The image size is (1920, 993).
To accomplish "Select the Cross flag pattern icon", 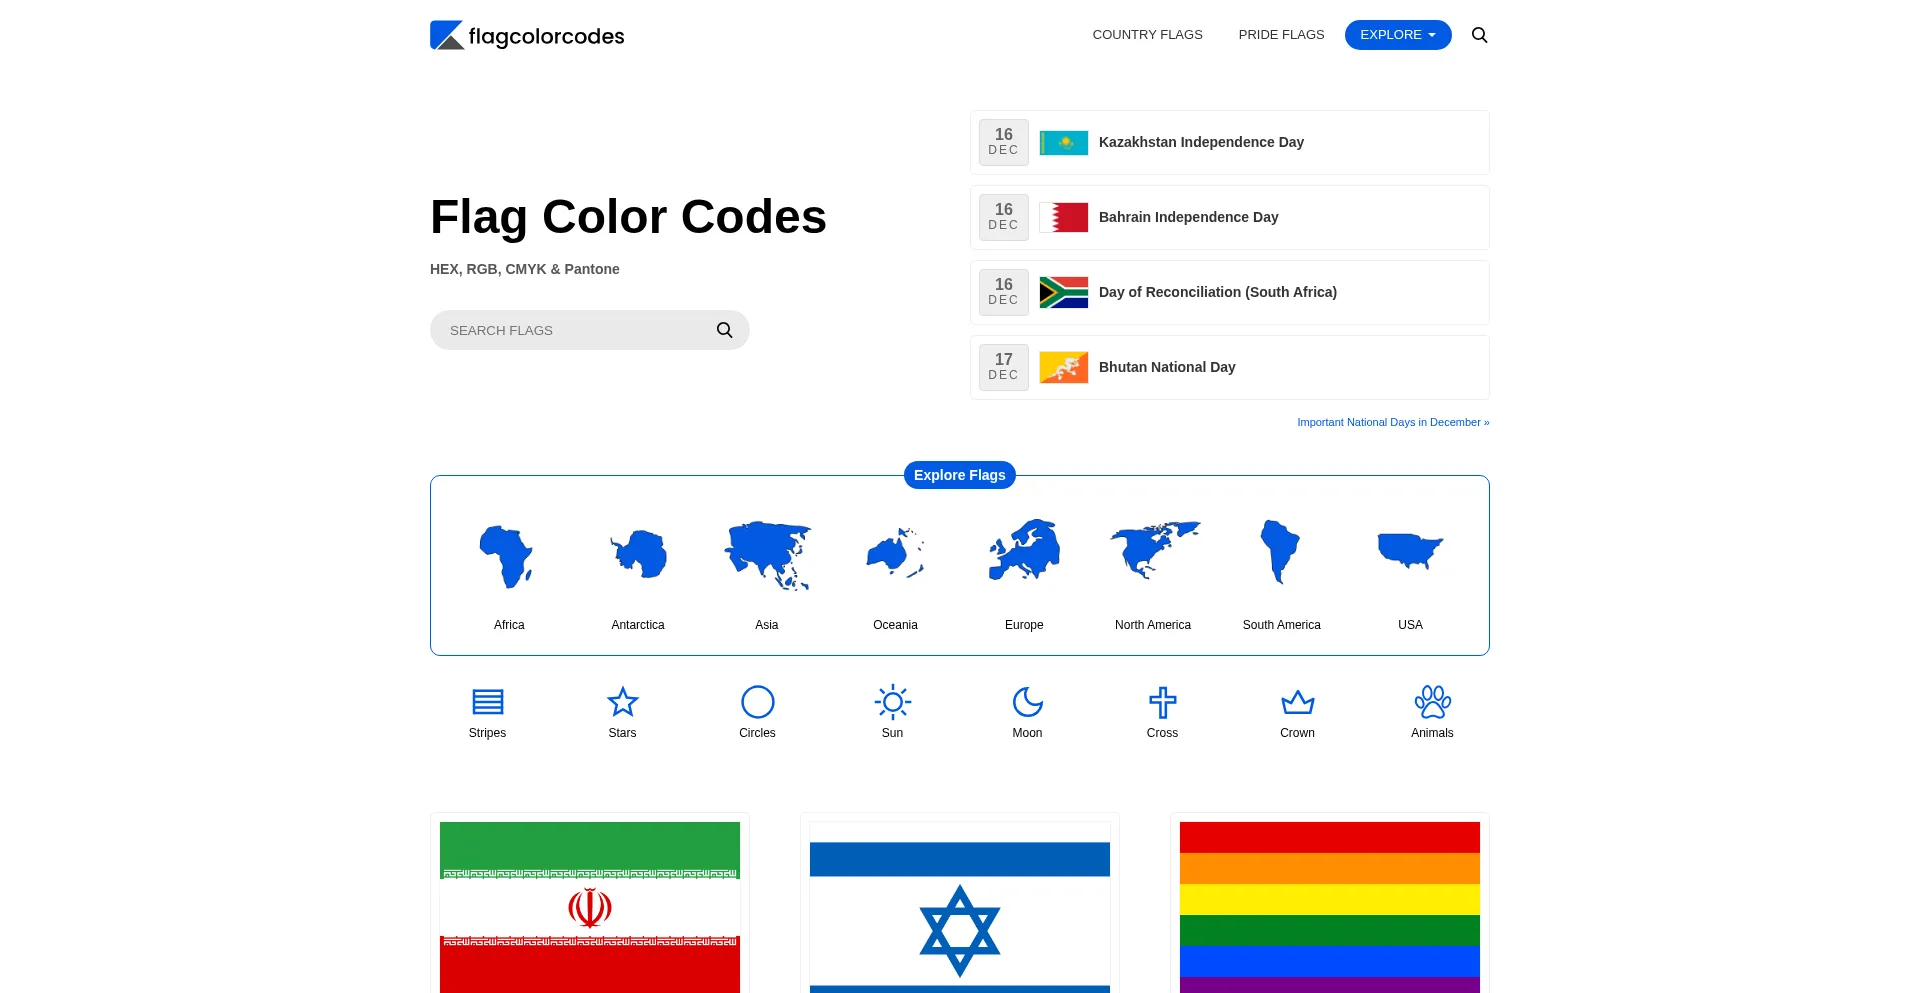I will [1162, 702].
